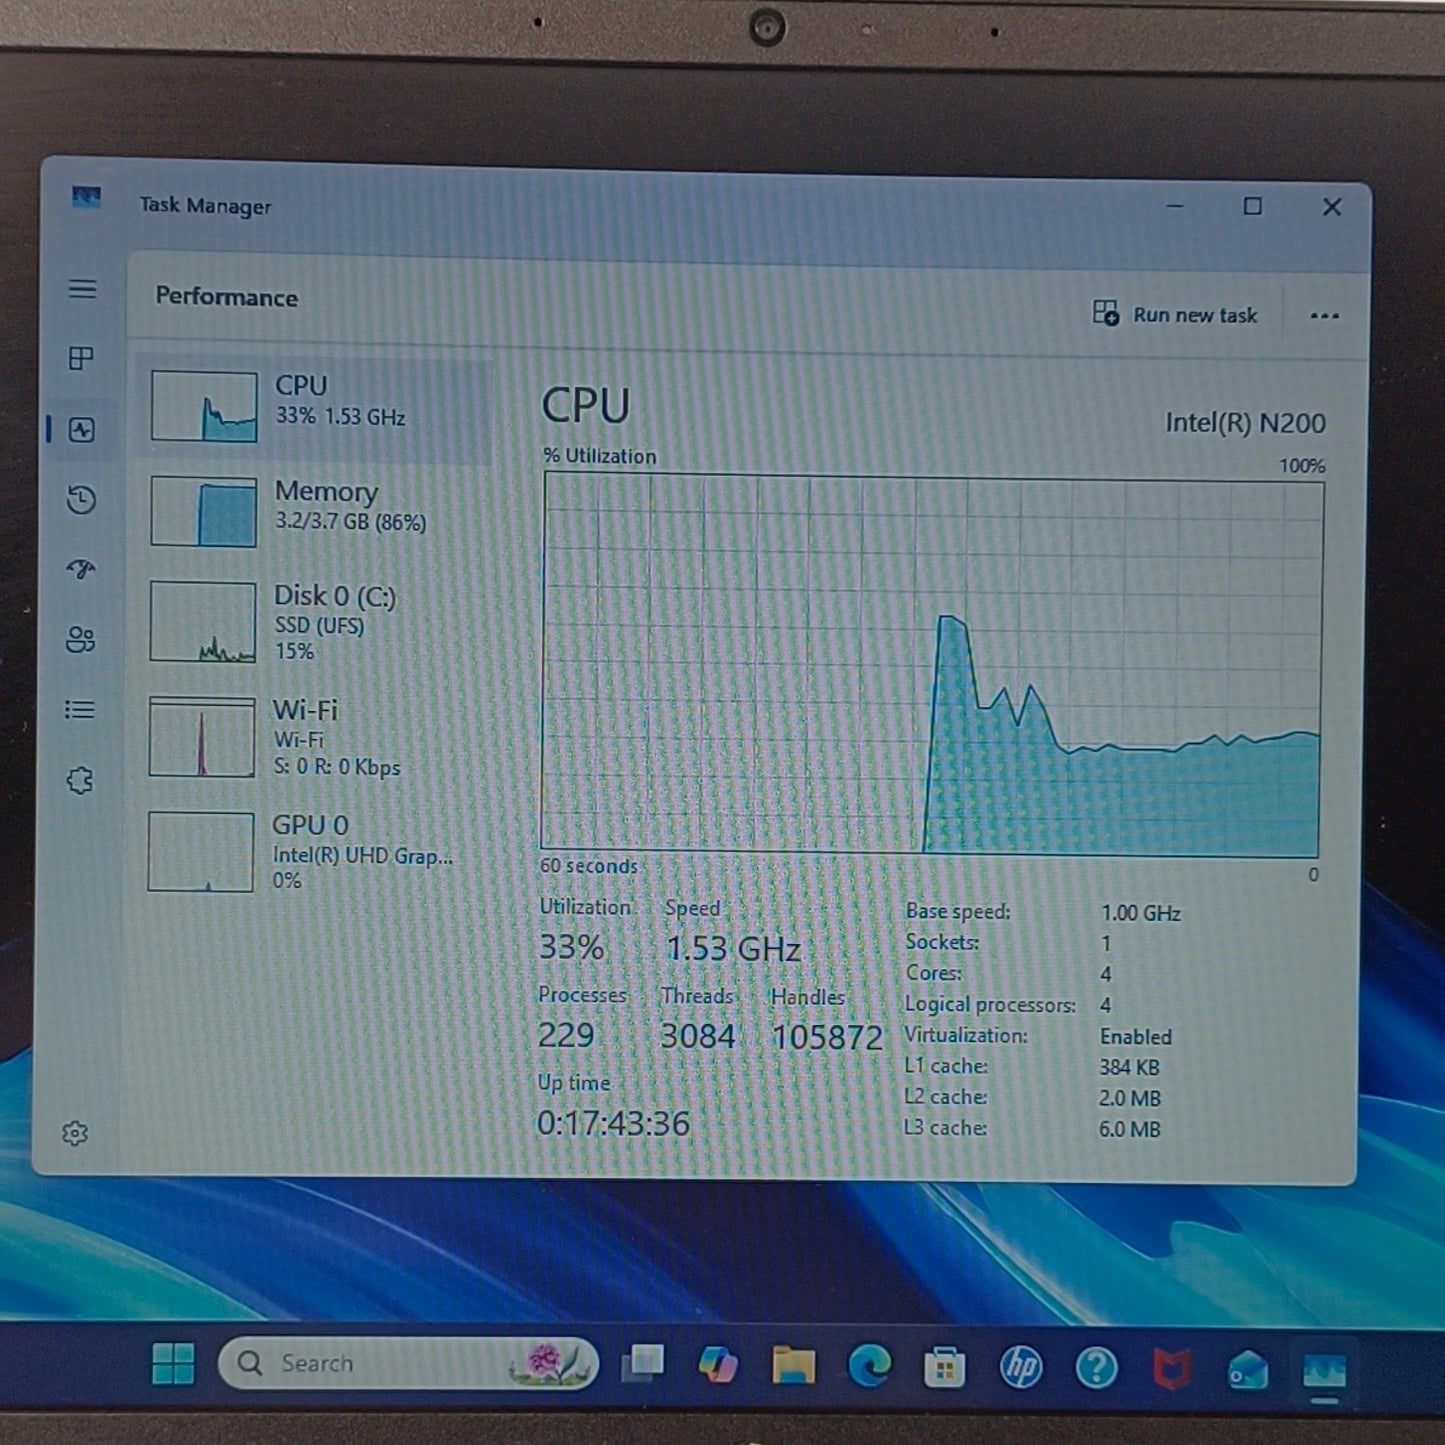Open the Services puzzle-piece sidebar icon
Screen dimensions: 1445x1445
[x=80, y=780]
